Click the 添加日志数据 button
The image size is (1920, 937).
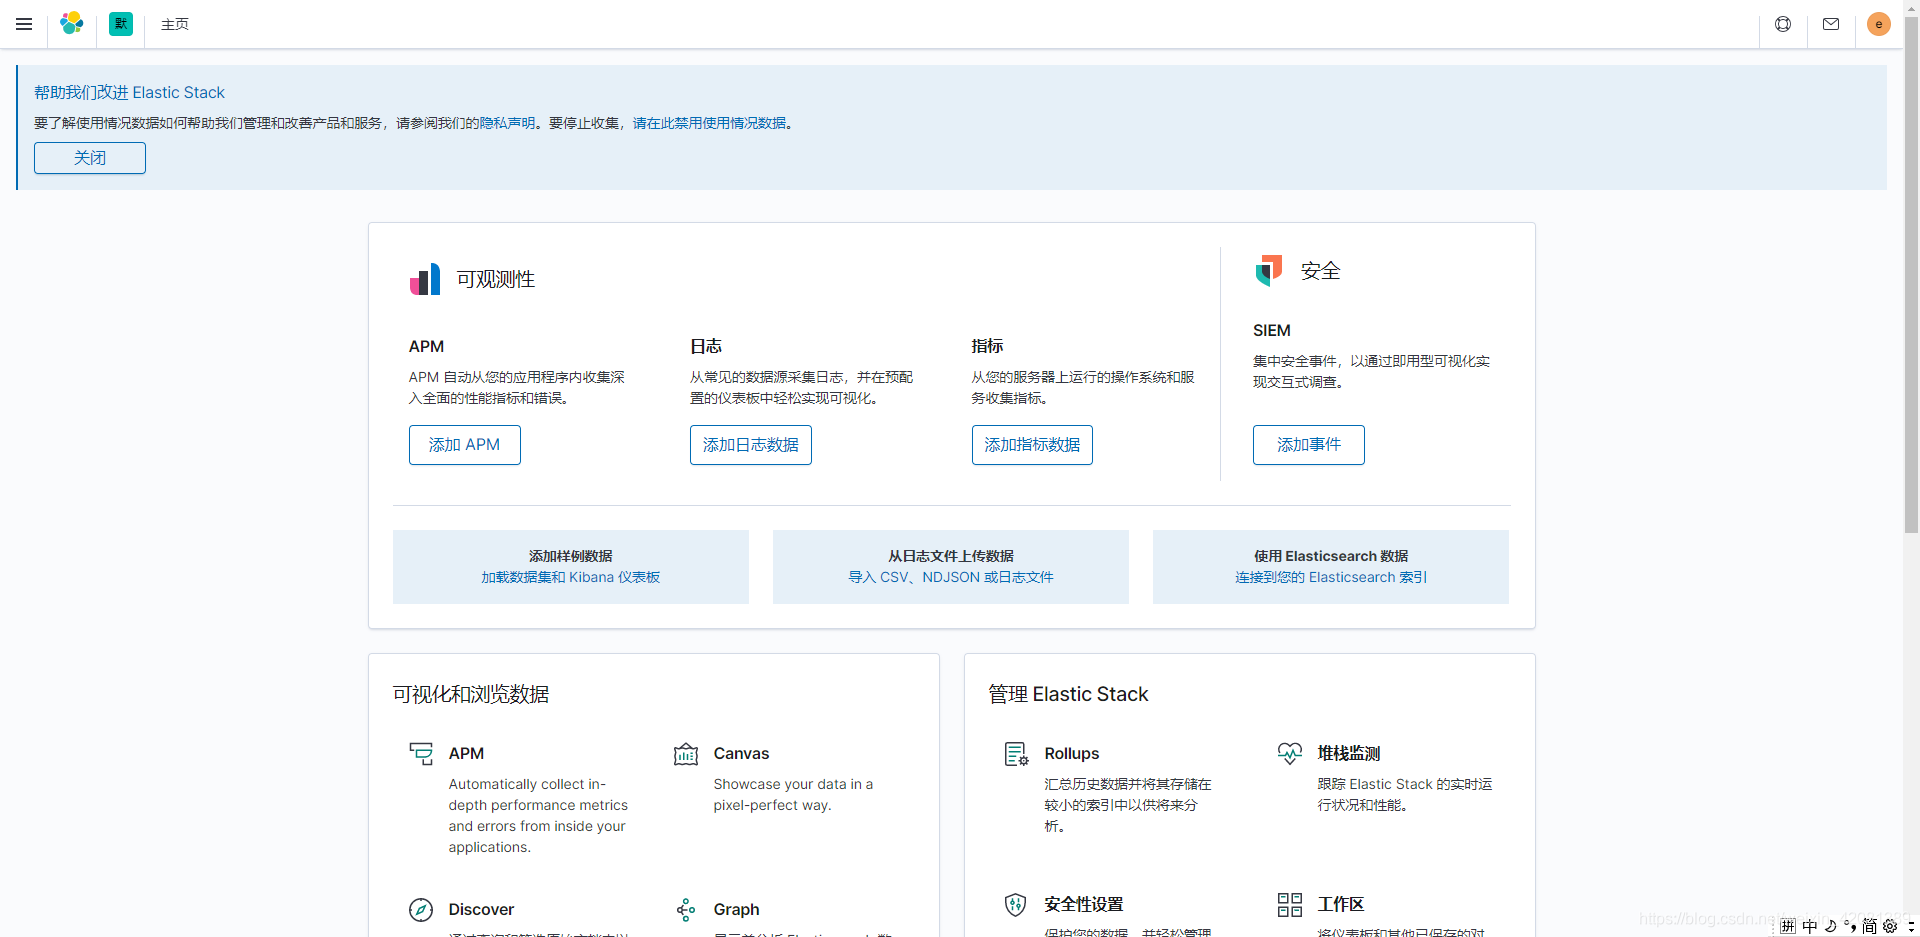click(x=751, y=445)
